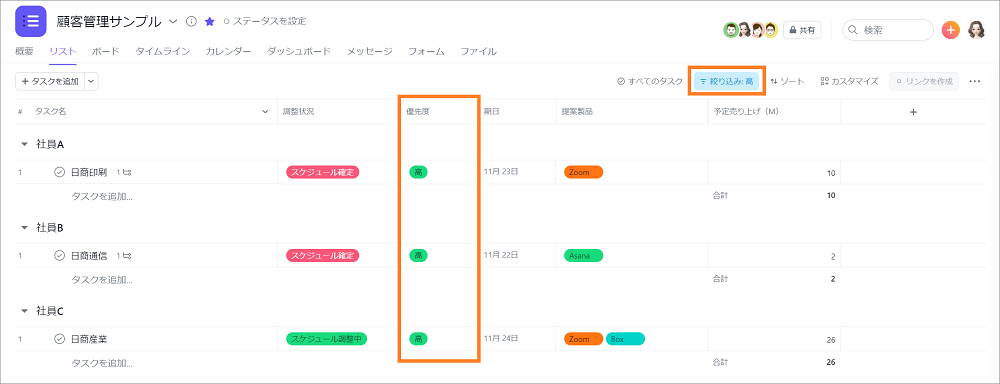Open dropdown arrow beside タスクを追加 button
This screenshot has height=384, width=1000.
(x=90, y=81)
